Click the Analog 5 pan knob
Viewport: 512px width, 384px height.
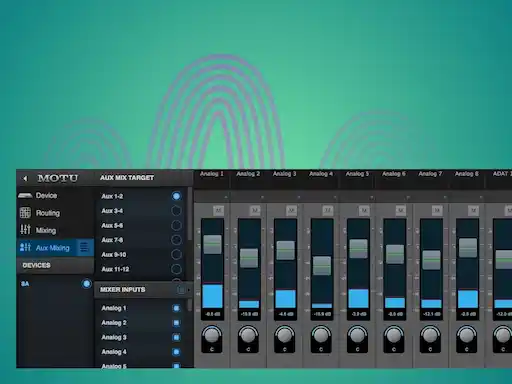(357, 336)
